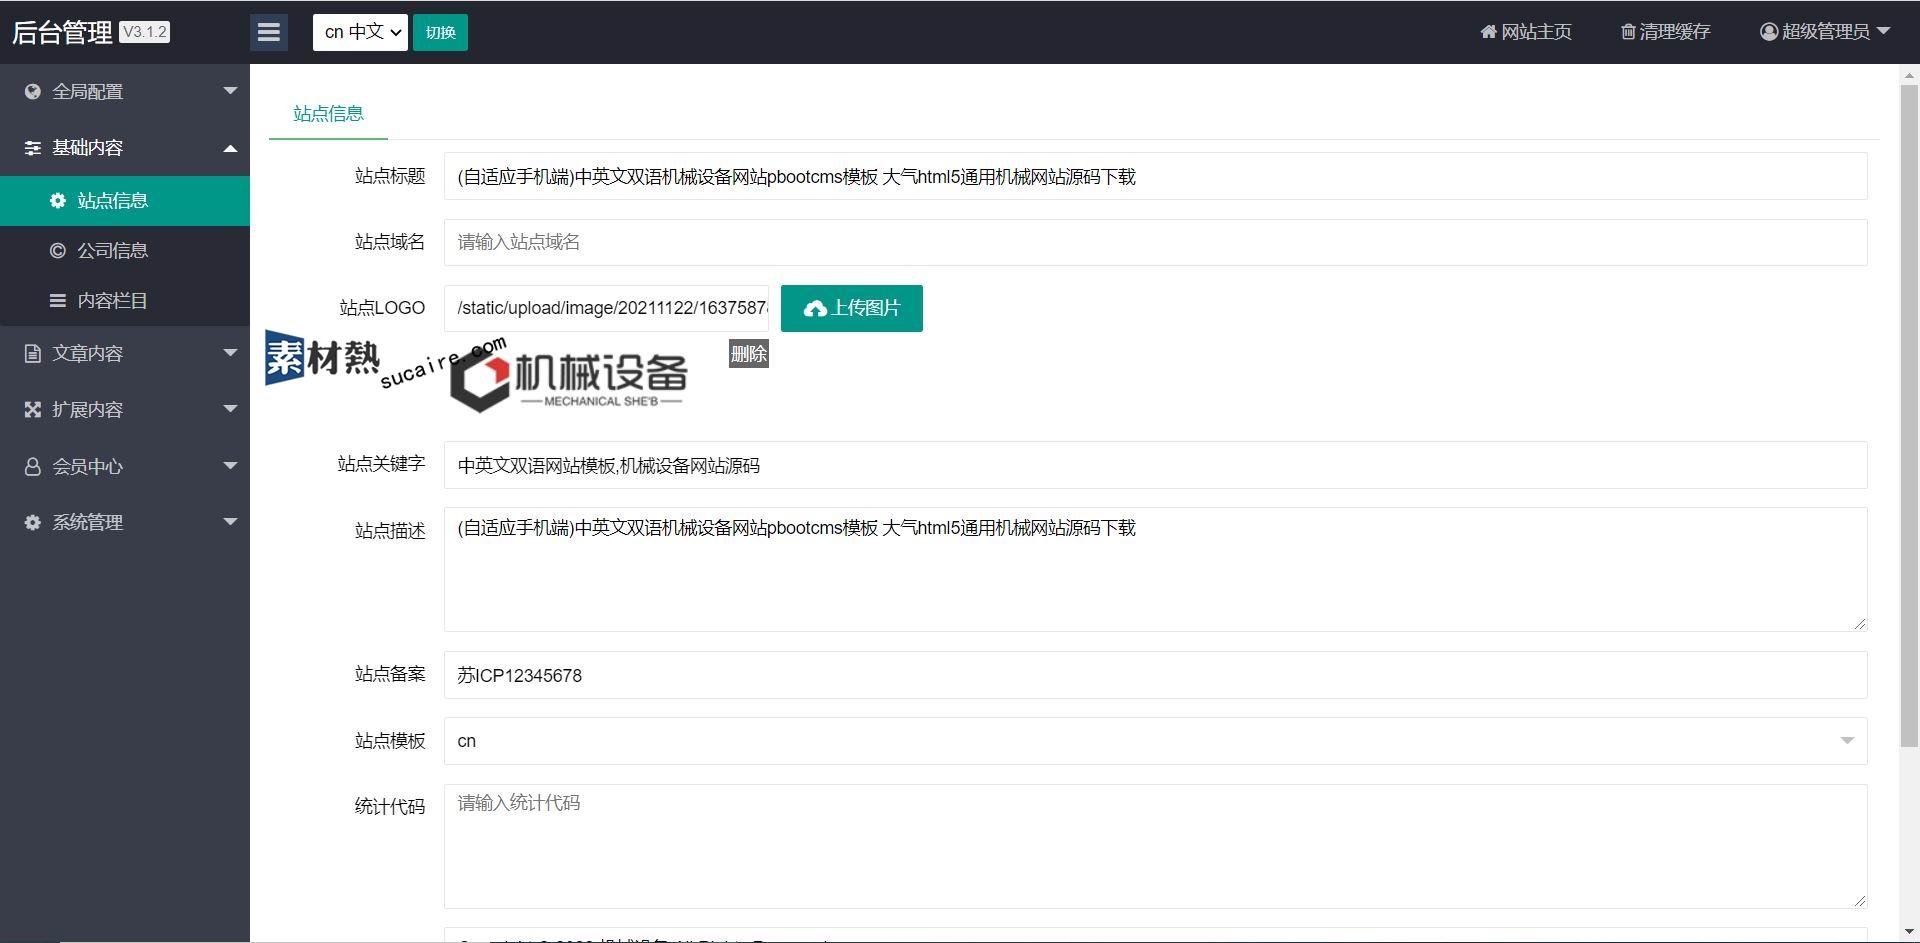The width and height of the screenshot is (1920, 943).
Task: Open 内容栏目 in the sidebar
Action: (x=112, y=301)
